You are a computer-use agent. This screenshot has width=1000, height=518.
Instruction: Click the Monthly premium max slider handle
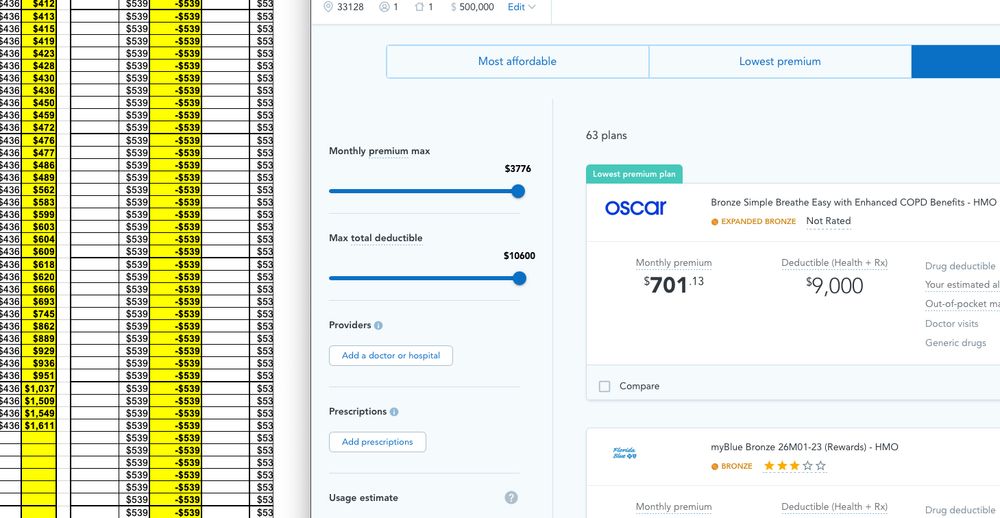pos(518,191)
